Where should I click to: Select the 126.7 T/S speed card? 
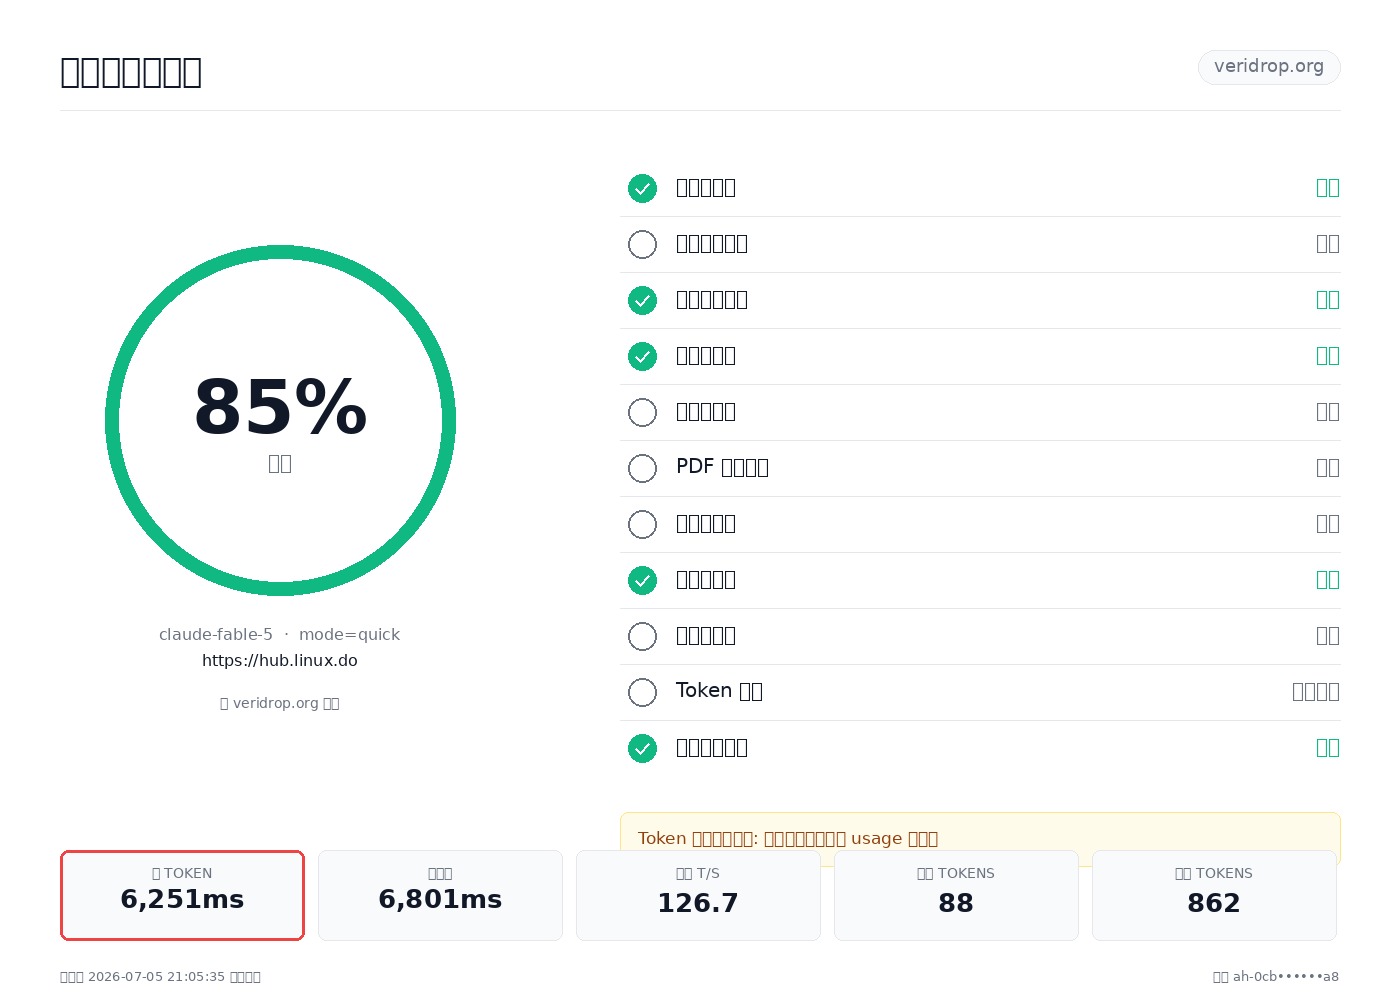click(698, 895)
